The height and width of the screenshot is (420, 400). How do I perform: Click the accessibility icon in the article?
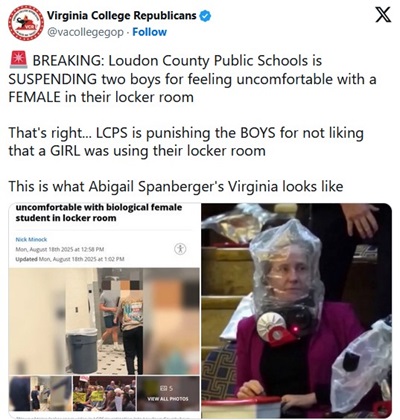click(180, 249)
